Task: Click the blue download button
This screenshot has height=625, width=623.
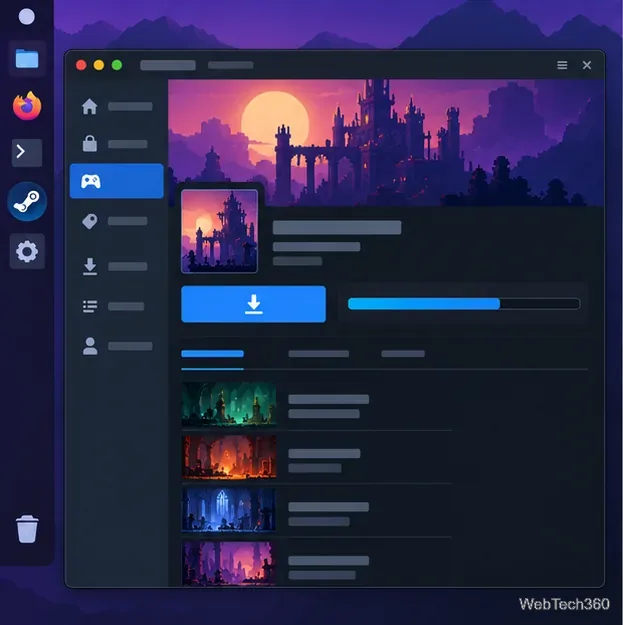Action: (x=254, y=304)
